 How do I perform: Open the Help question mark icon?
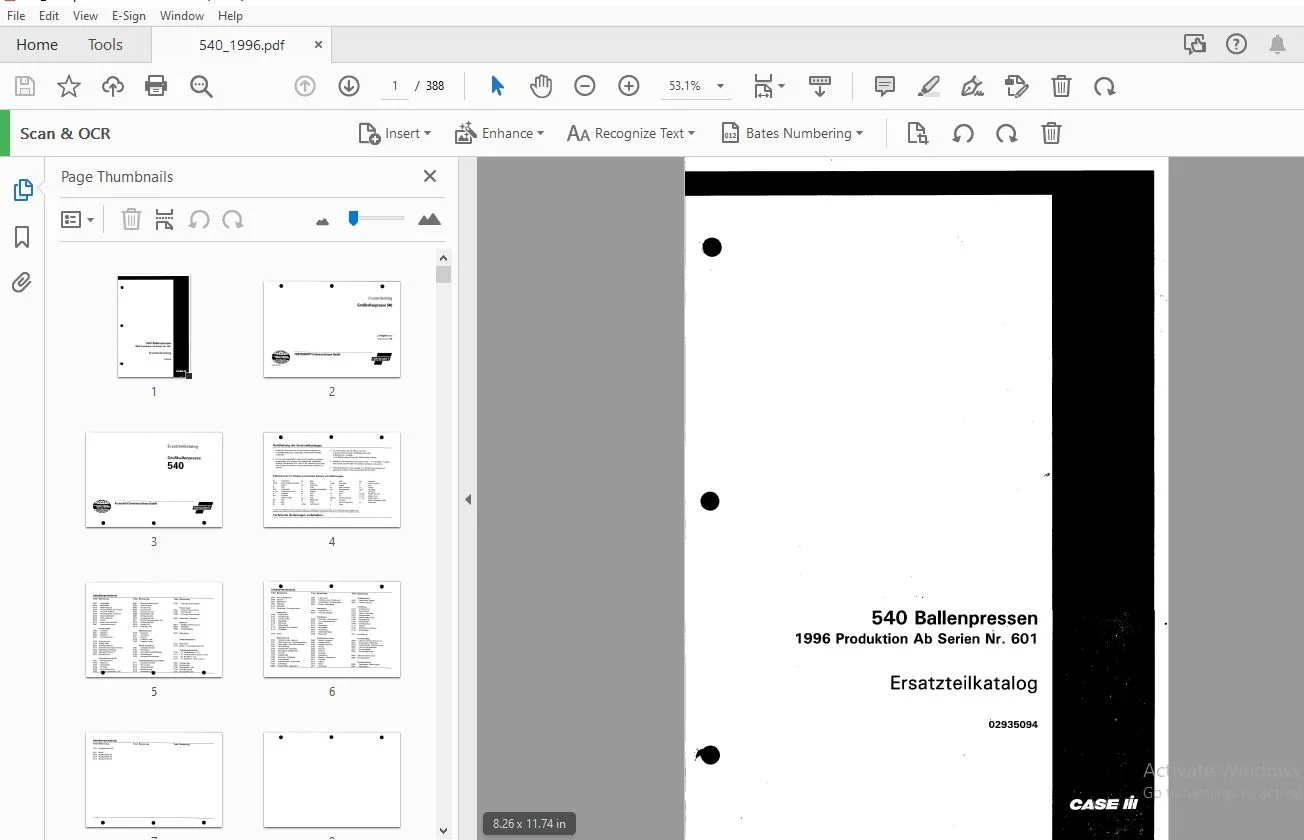pos(1237,44)
